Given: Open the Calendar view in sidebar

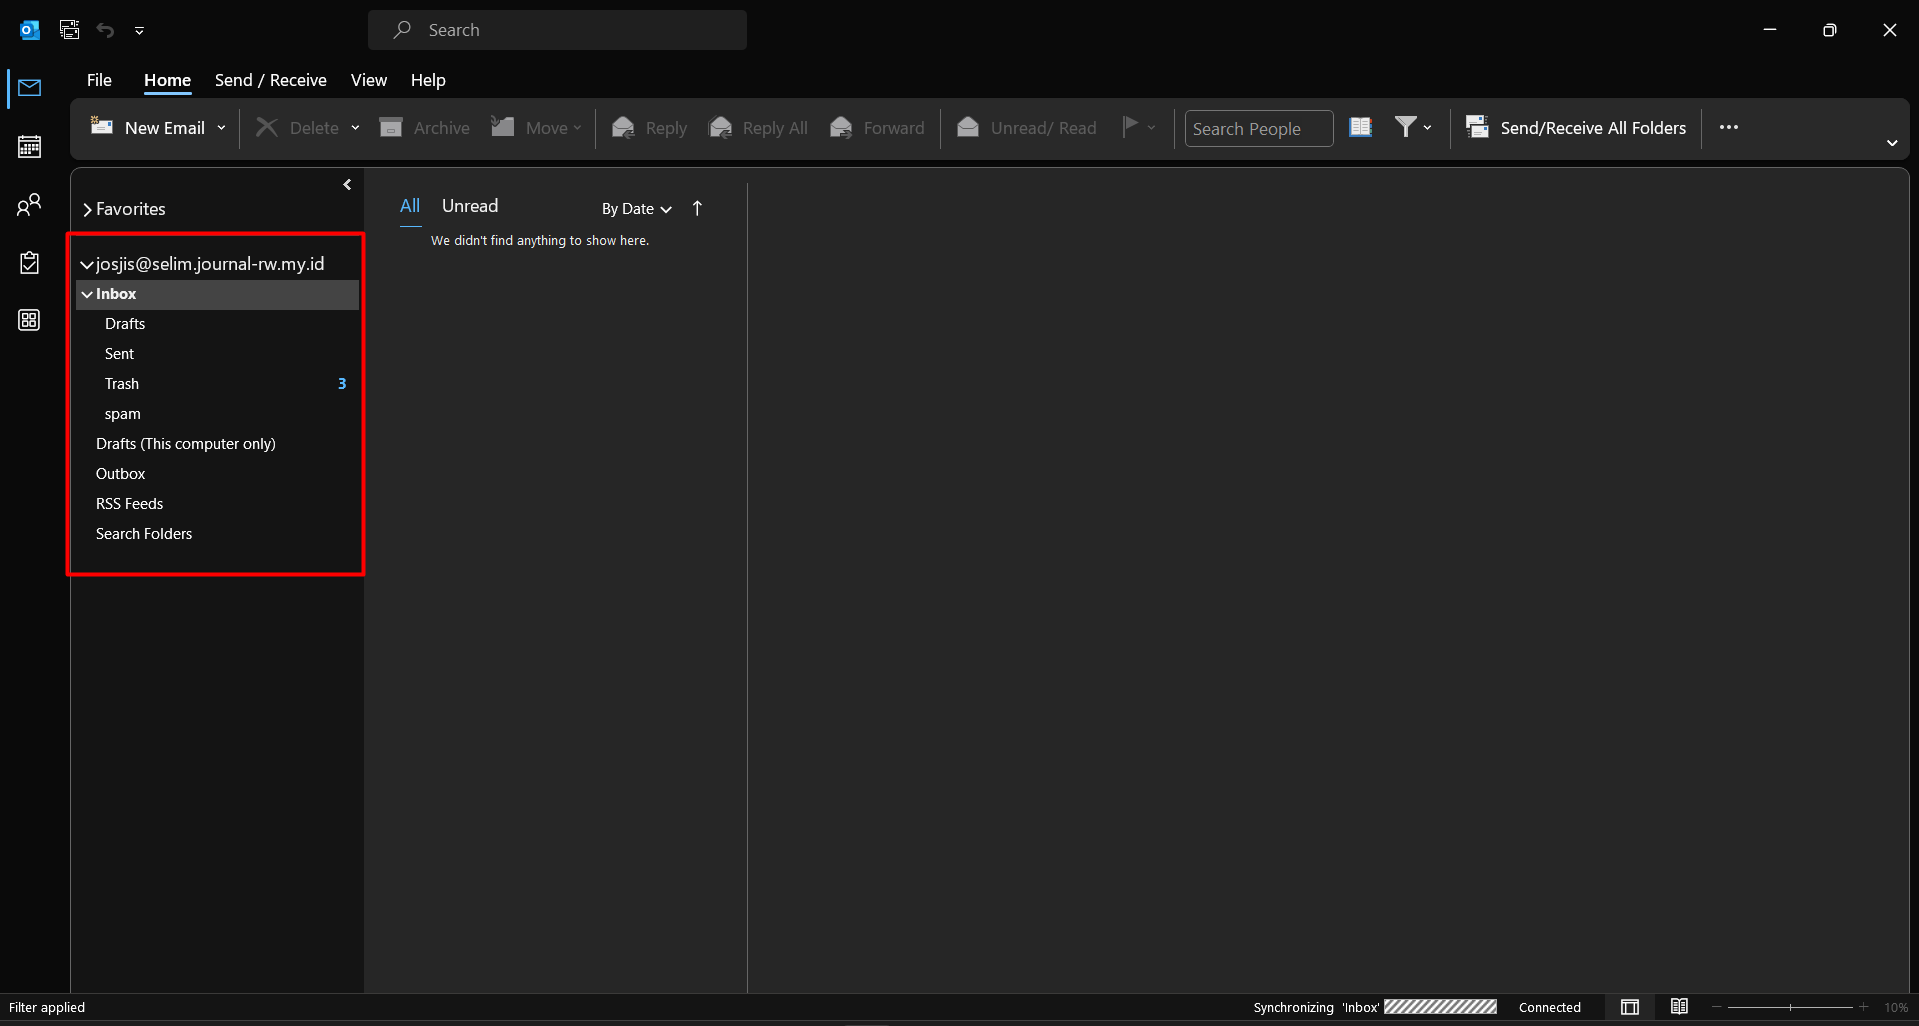Looking at the screenshot, I should 29,147.
